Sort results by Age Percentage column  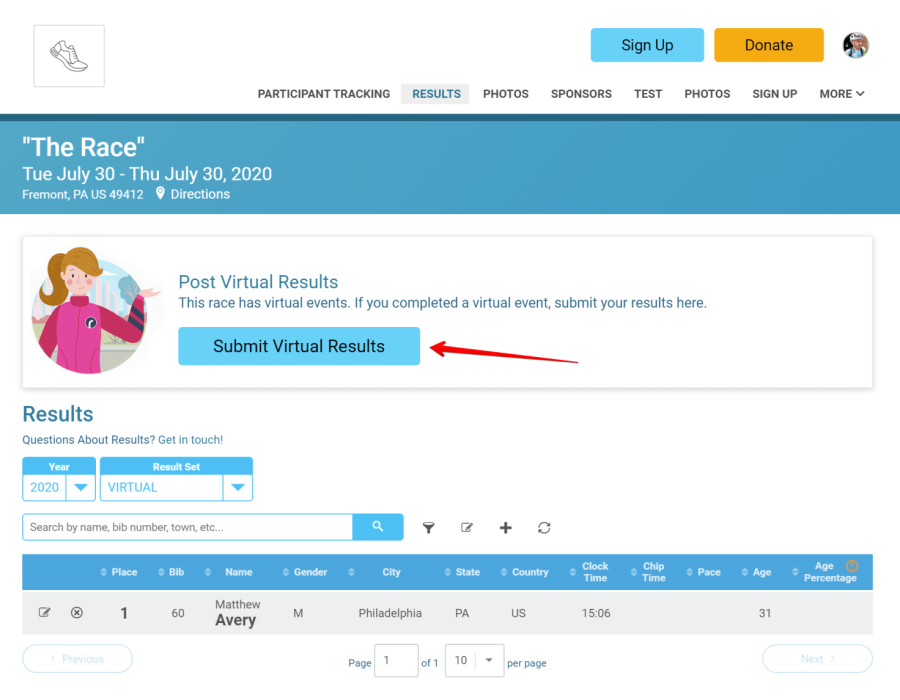(x=824, y=572)
